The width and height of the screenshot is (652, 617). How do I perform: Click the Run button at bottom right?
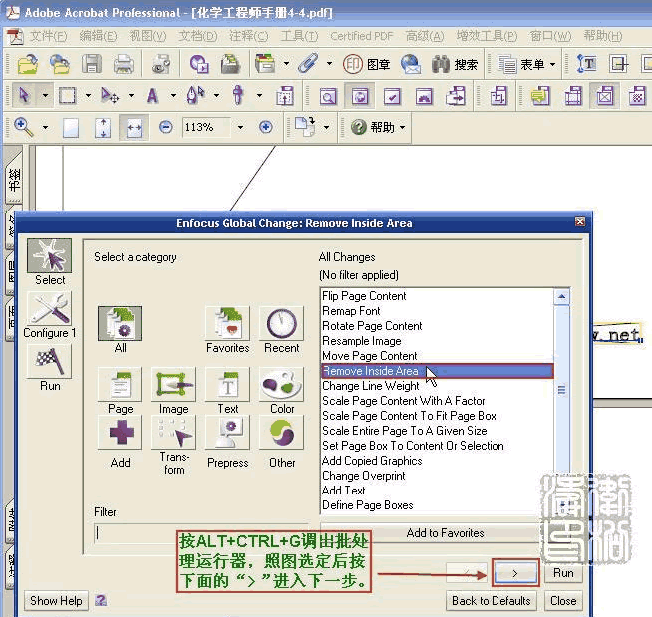coord(563,573)
